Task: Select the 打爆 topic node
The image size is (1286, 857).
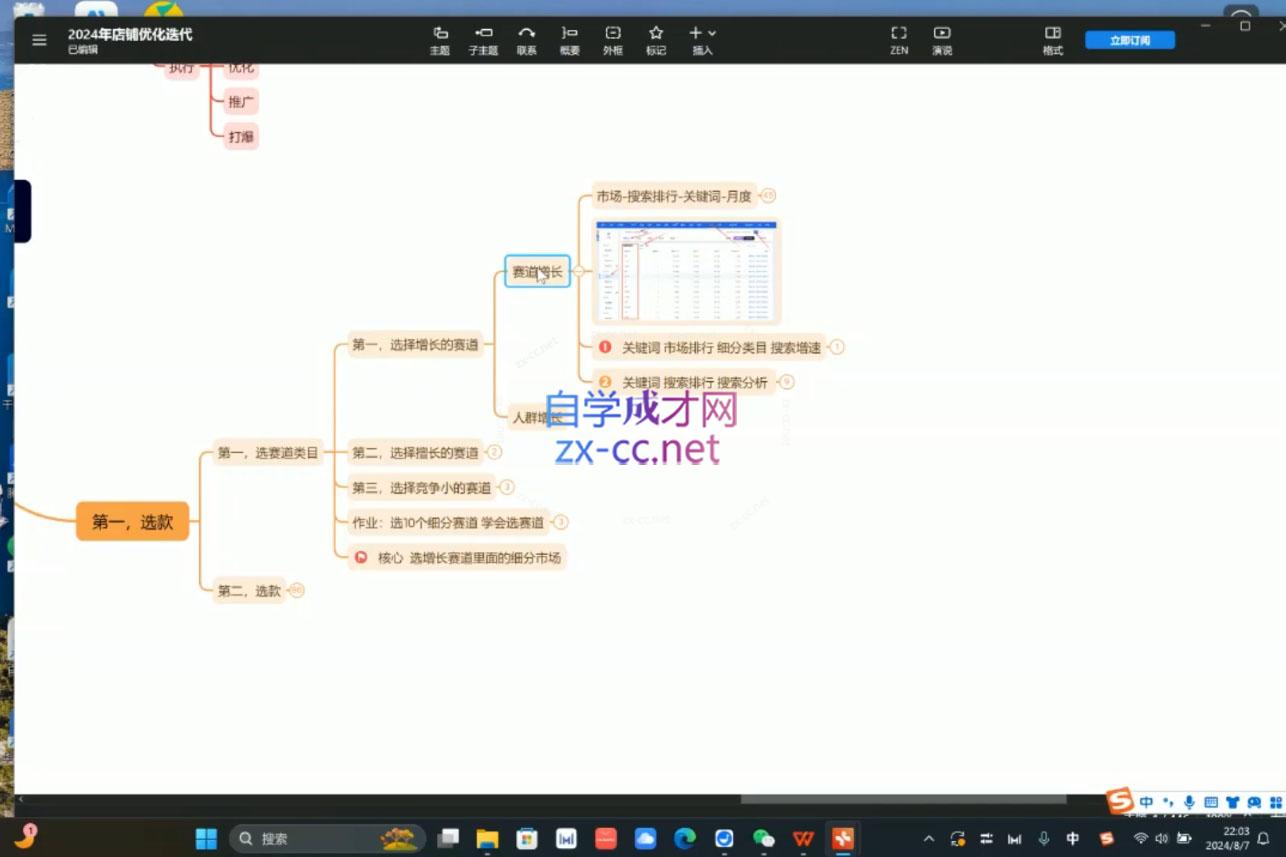Action: pyautogui.click(x=241, y=137)
